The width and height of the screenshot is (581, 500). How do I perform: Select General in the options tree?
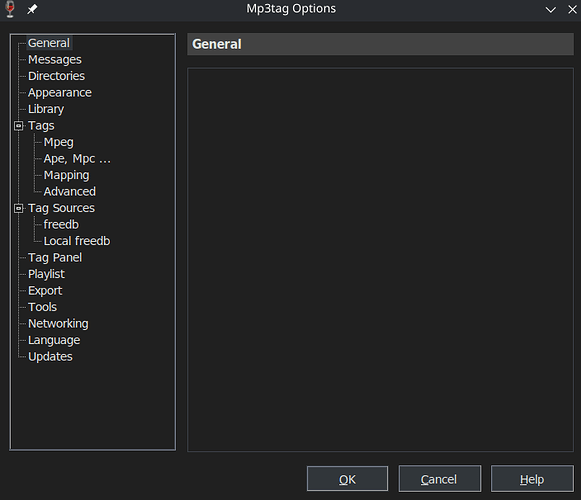click(x=49, y=43)
